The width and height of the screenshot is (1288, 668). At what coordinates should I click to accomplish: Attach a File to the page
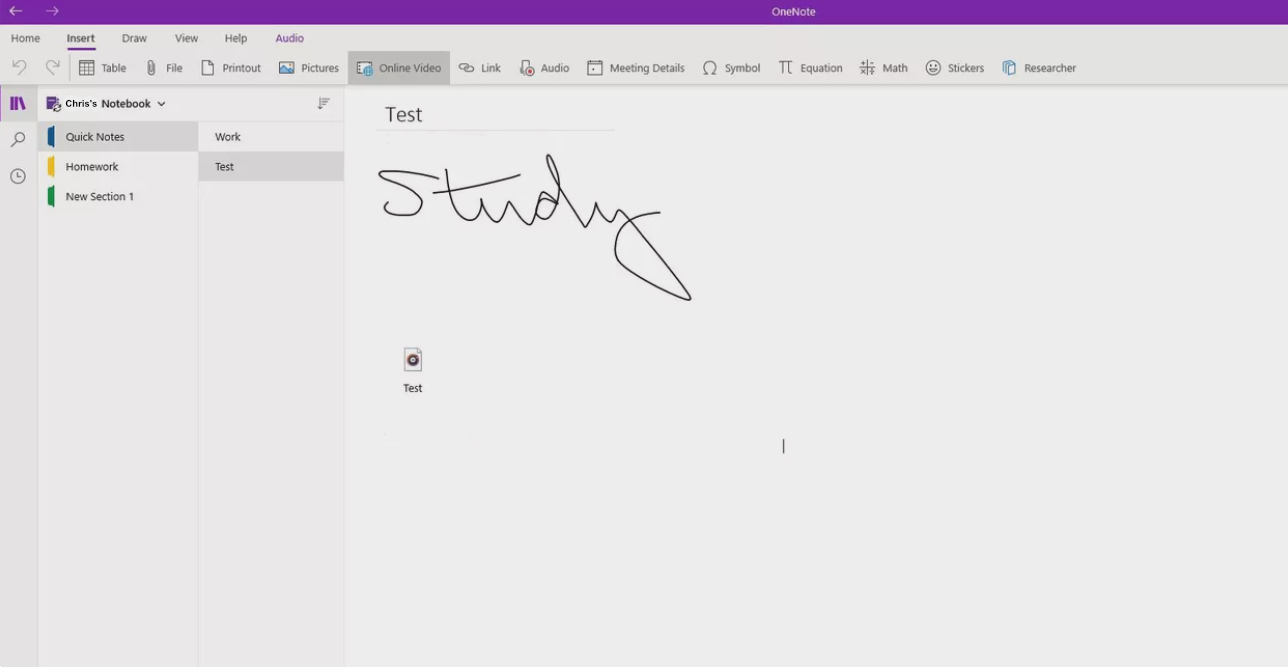(165, 67)
